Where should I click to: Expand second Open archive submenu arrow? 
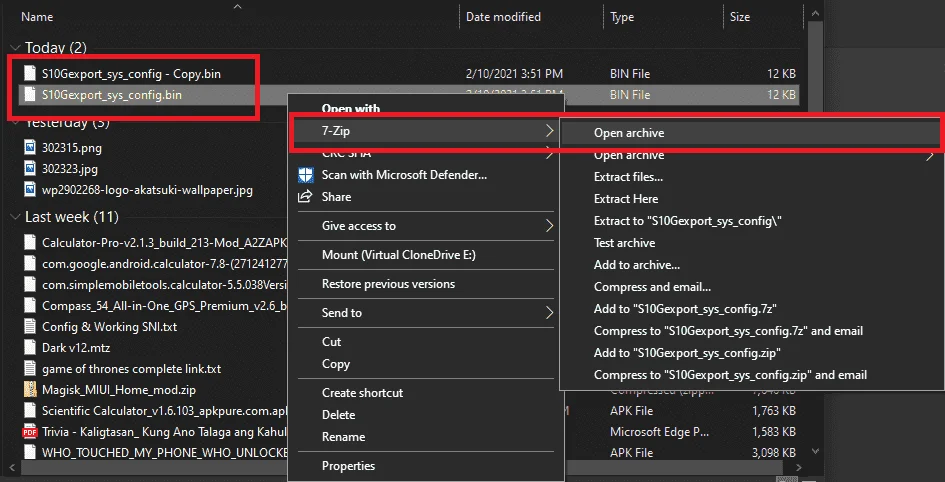tap(932, 155)
